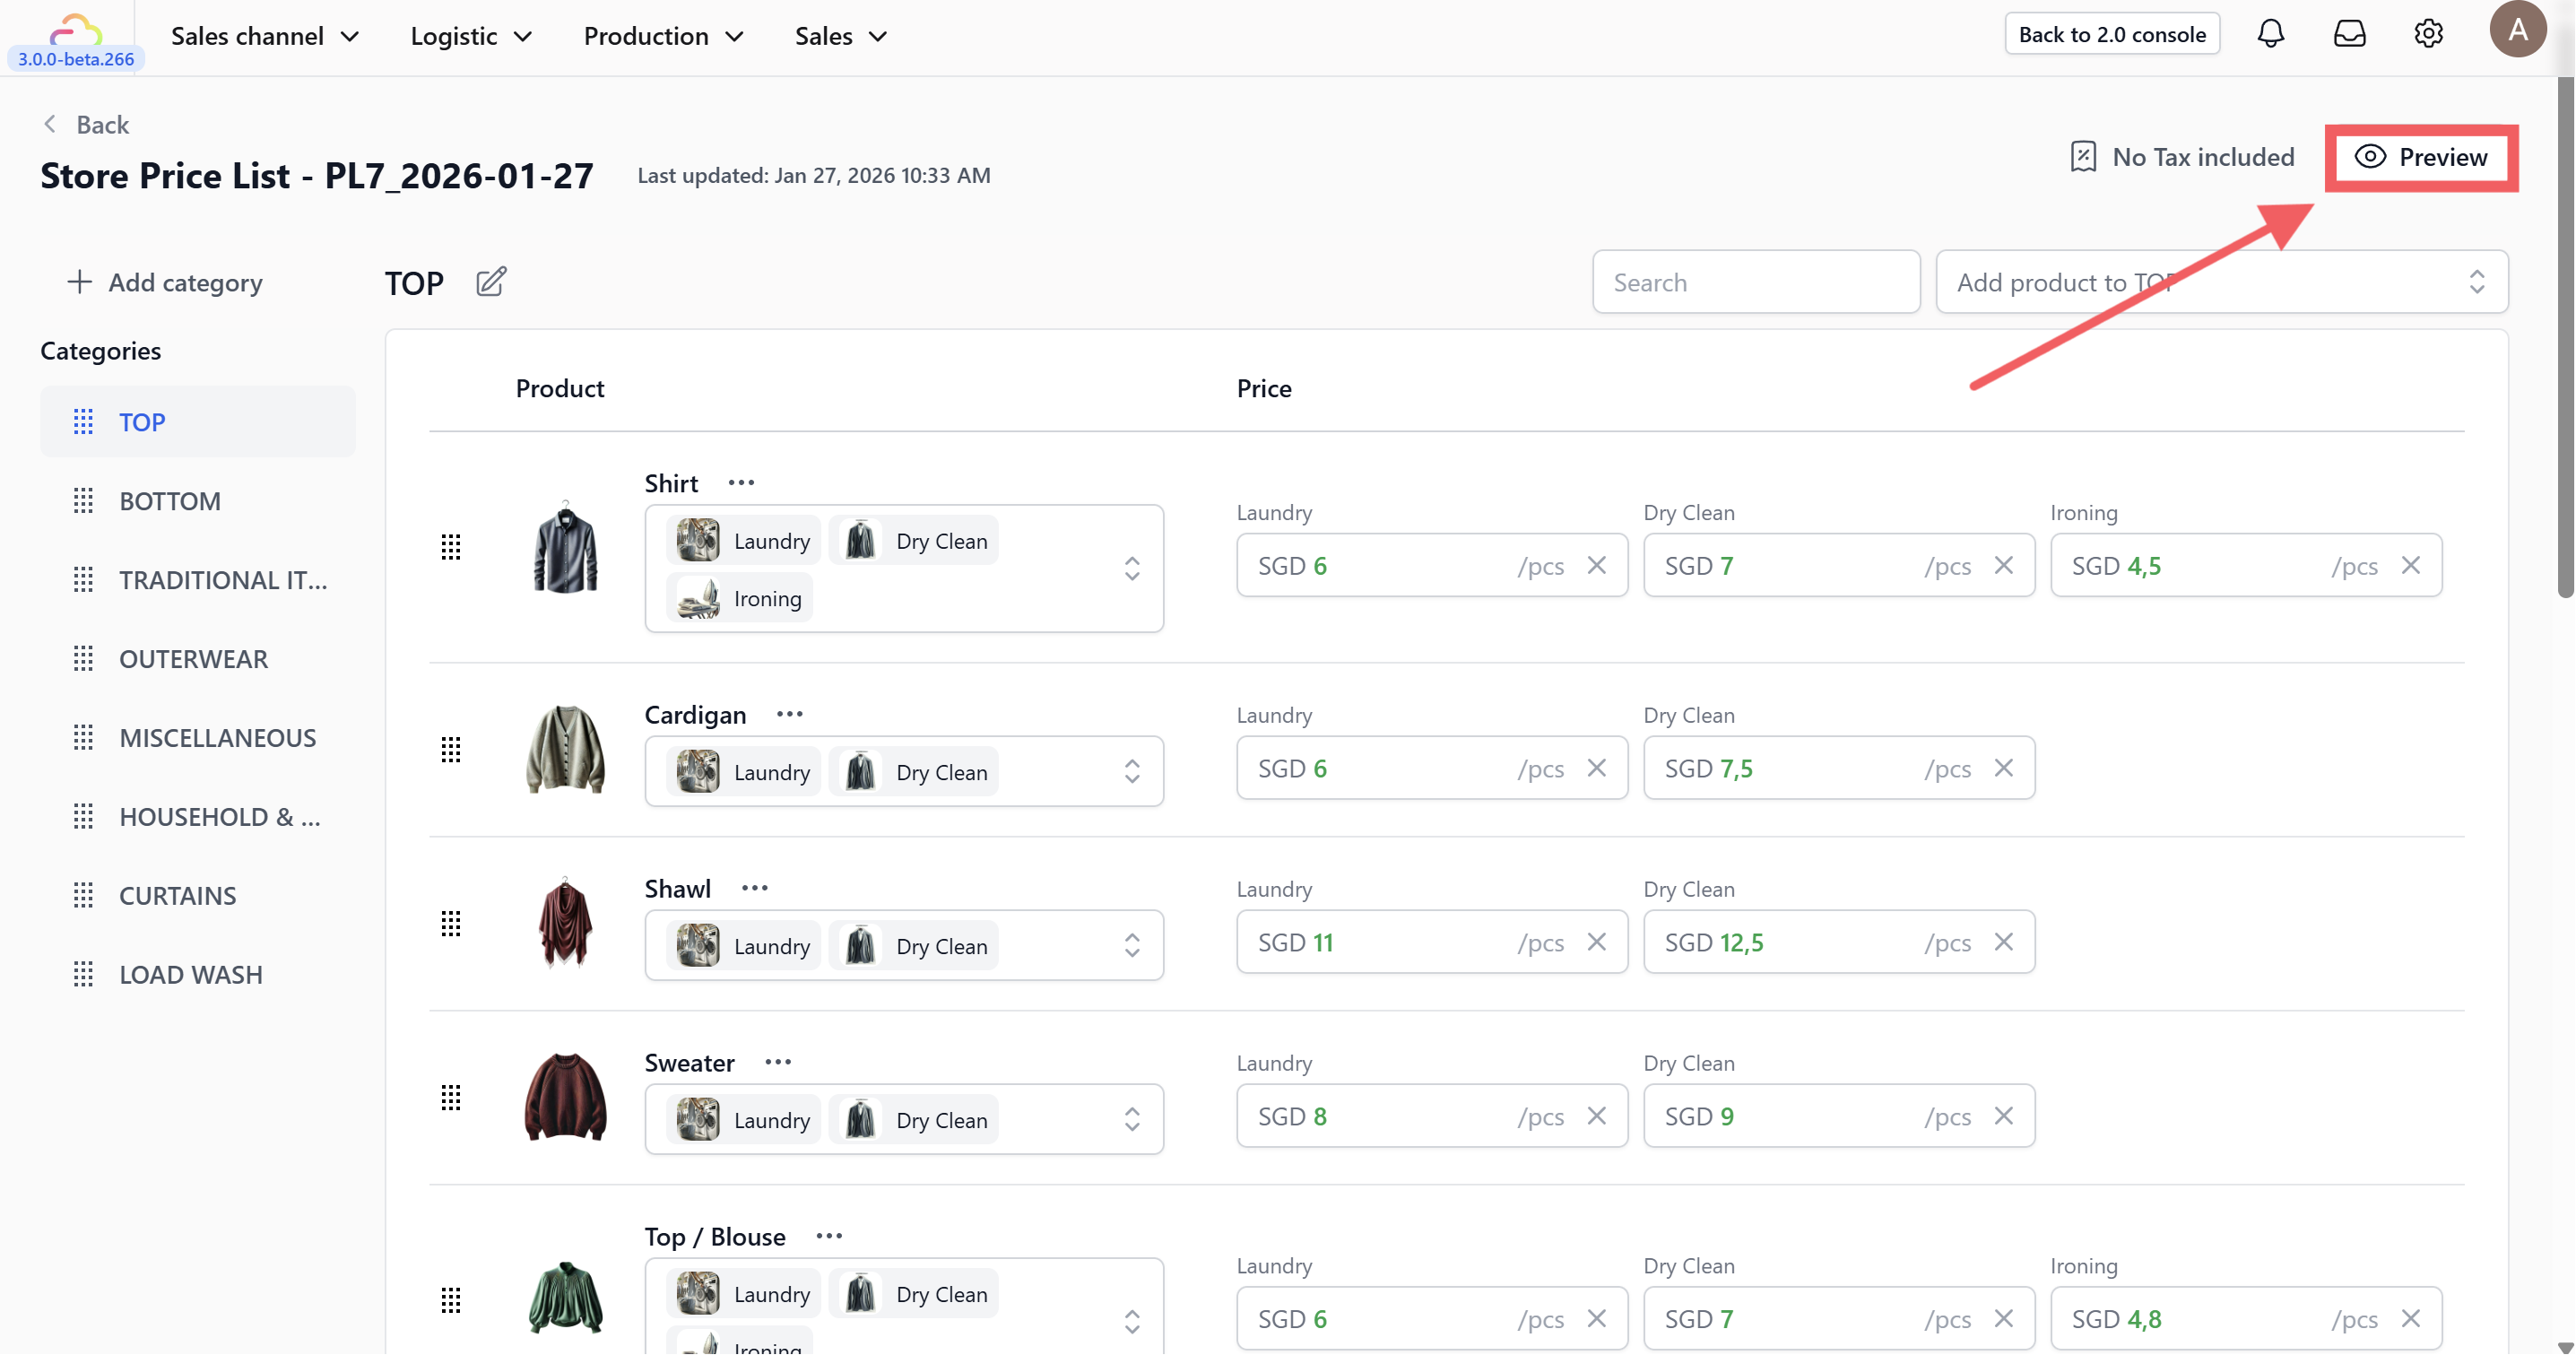Open the Add product to TOP dropdown

2221,282
